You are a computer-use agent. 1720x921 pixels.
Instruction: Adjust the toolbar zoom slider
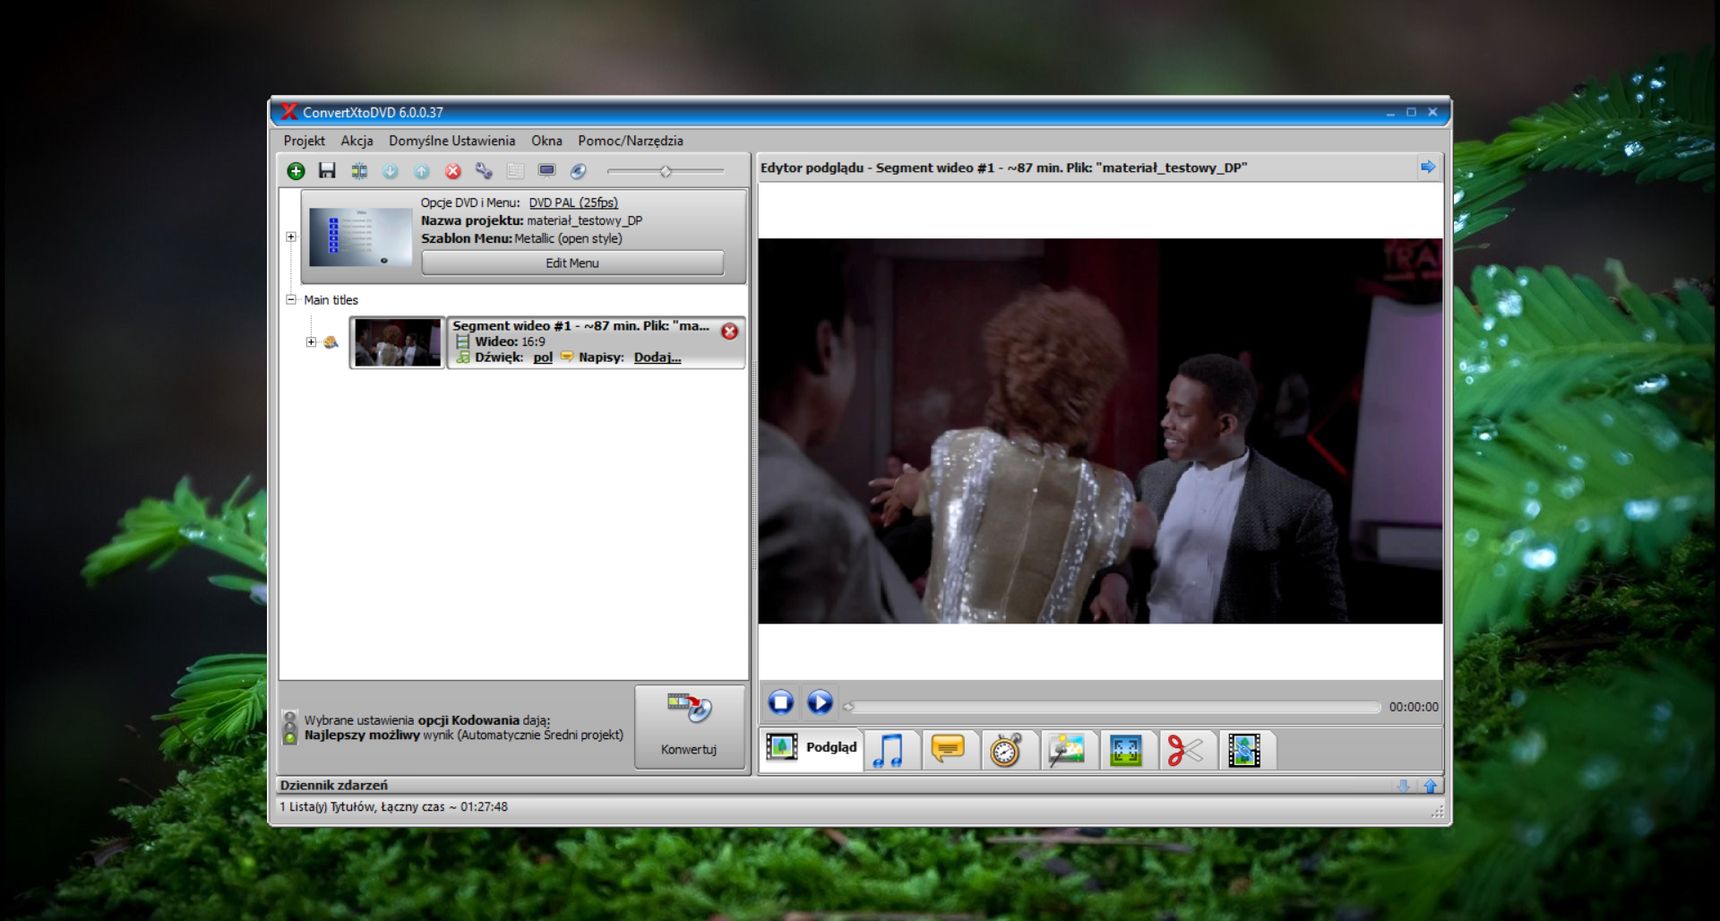[x=666, y=171]
